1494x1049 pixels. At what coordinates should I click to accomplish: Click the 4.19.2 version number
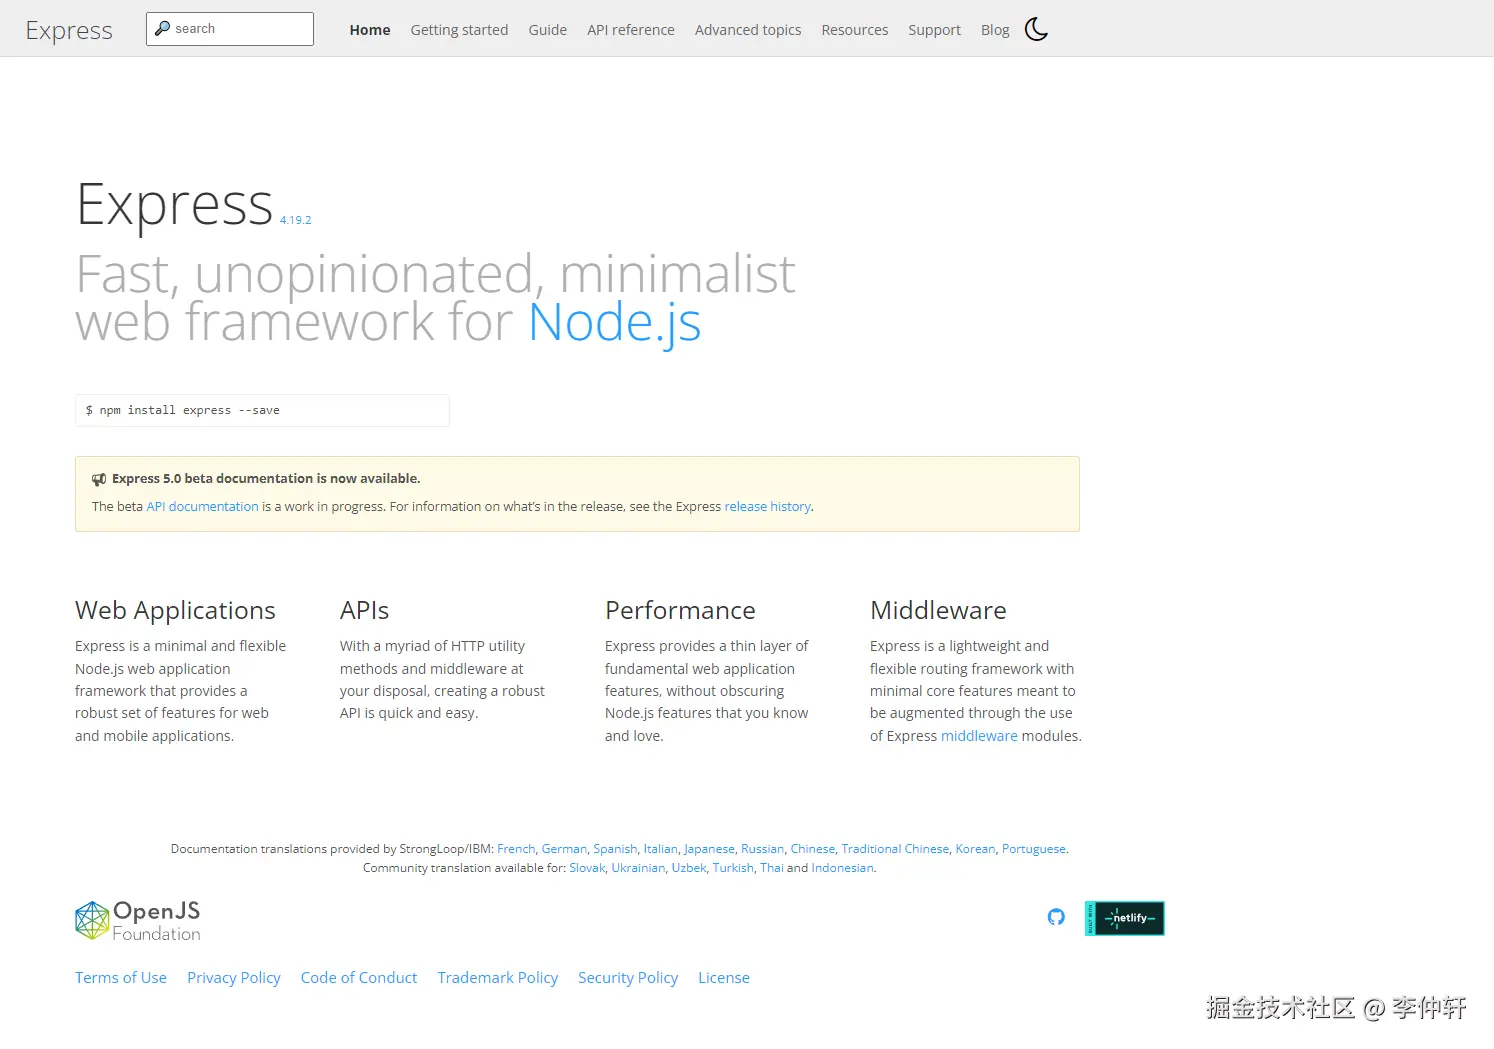(295, 220)
